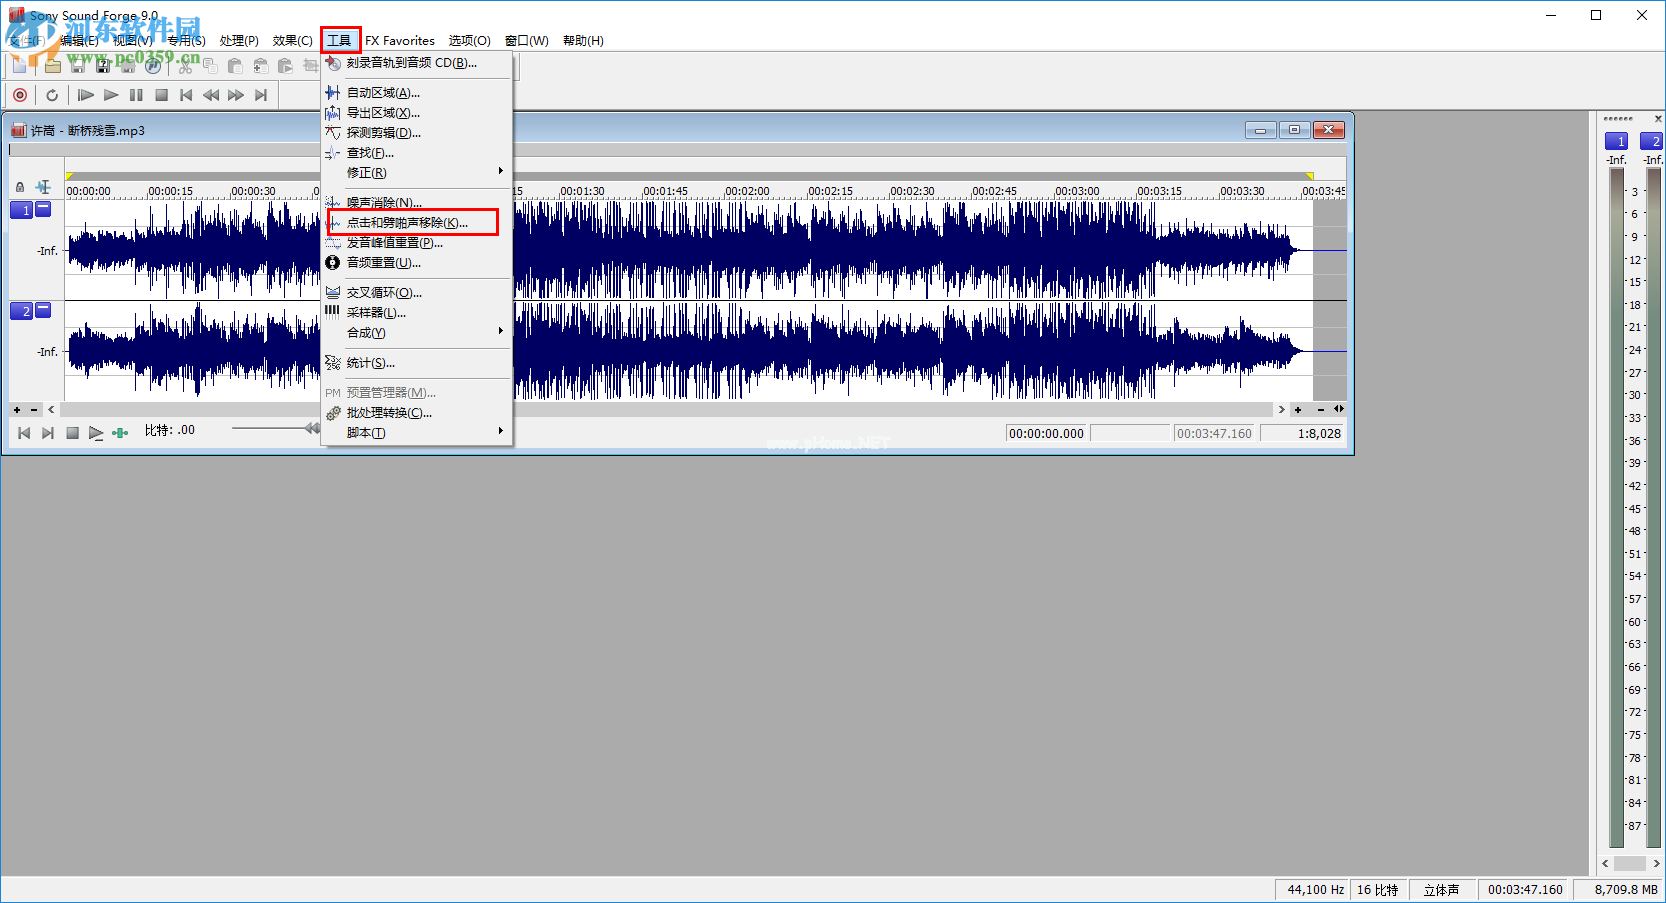Click data window Go to Start button
The width and height of the screenshot is (1666, 903).
pyautogui.click(x=24, y=433)
